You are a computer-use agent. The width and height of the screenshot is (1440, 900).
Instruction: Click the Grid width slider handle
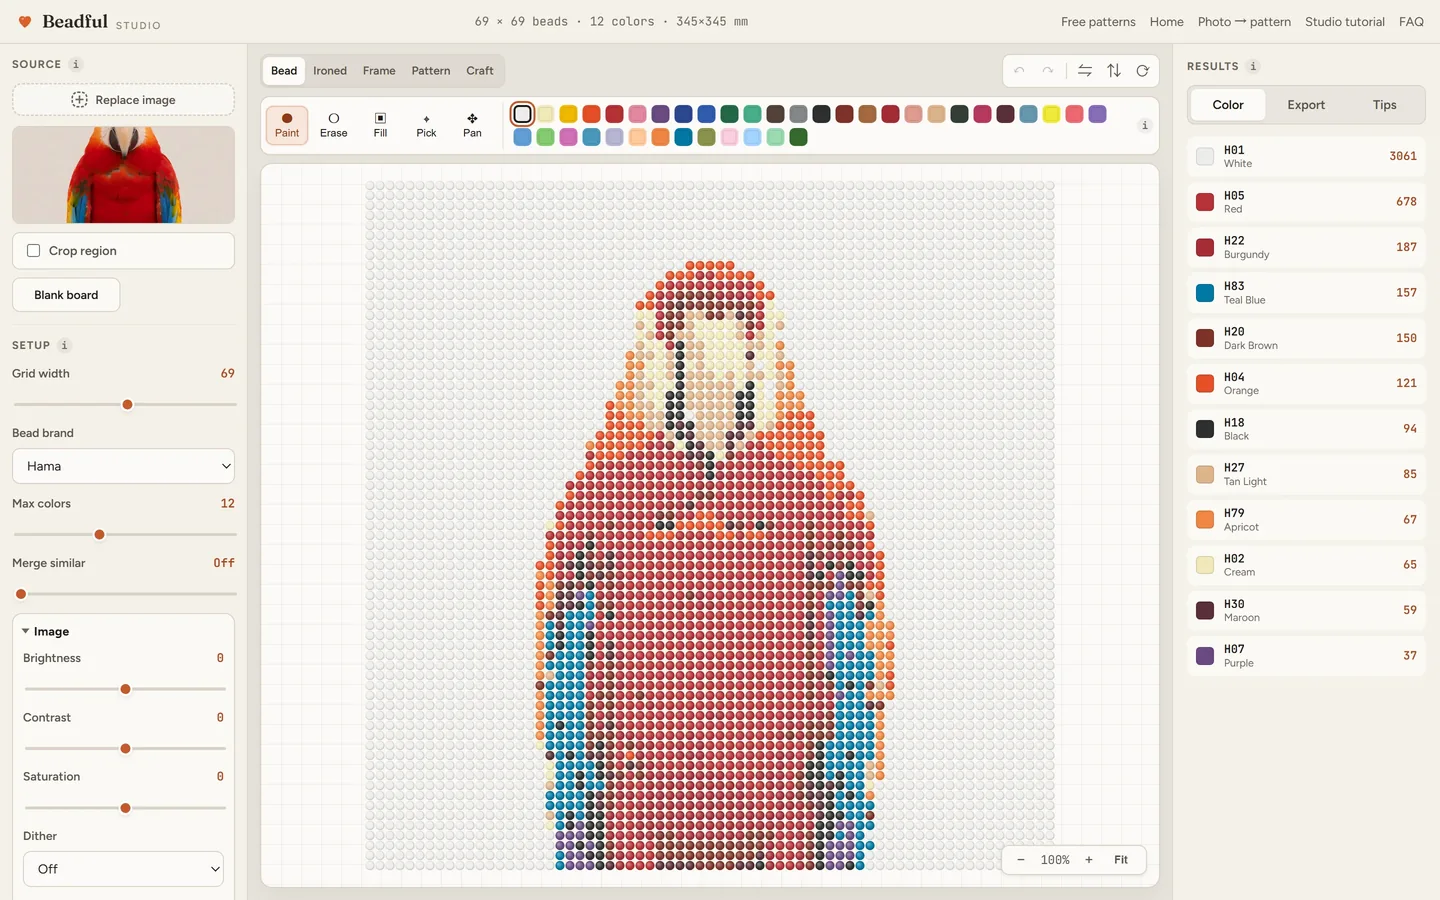(x=127, y=405)
